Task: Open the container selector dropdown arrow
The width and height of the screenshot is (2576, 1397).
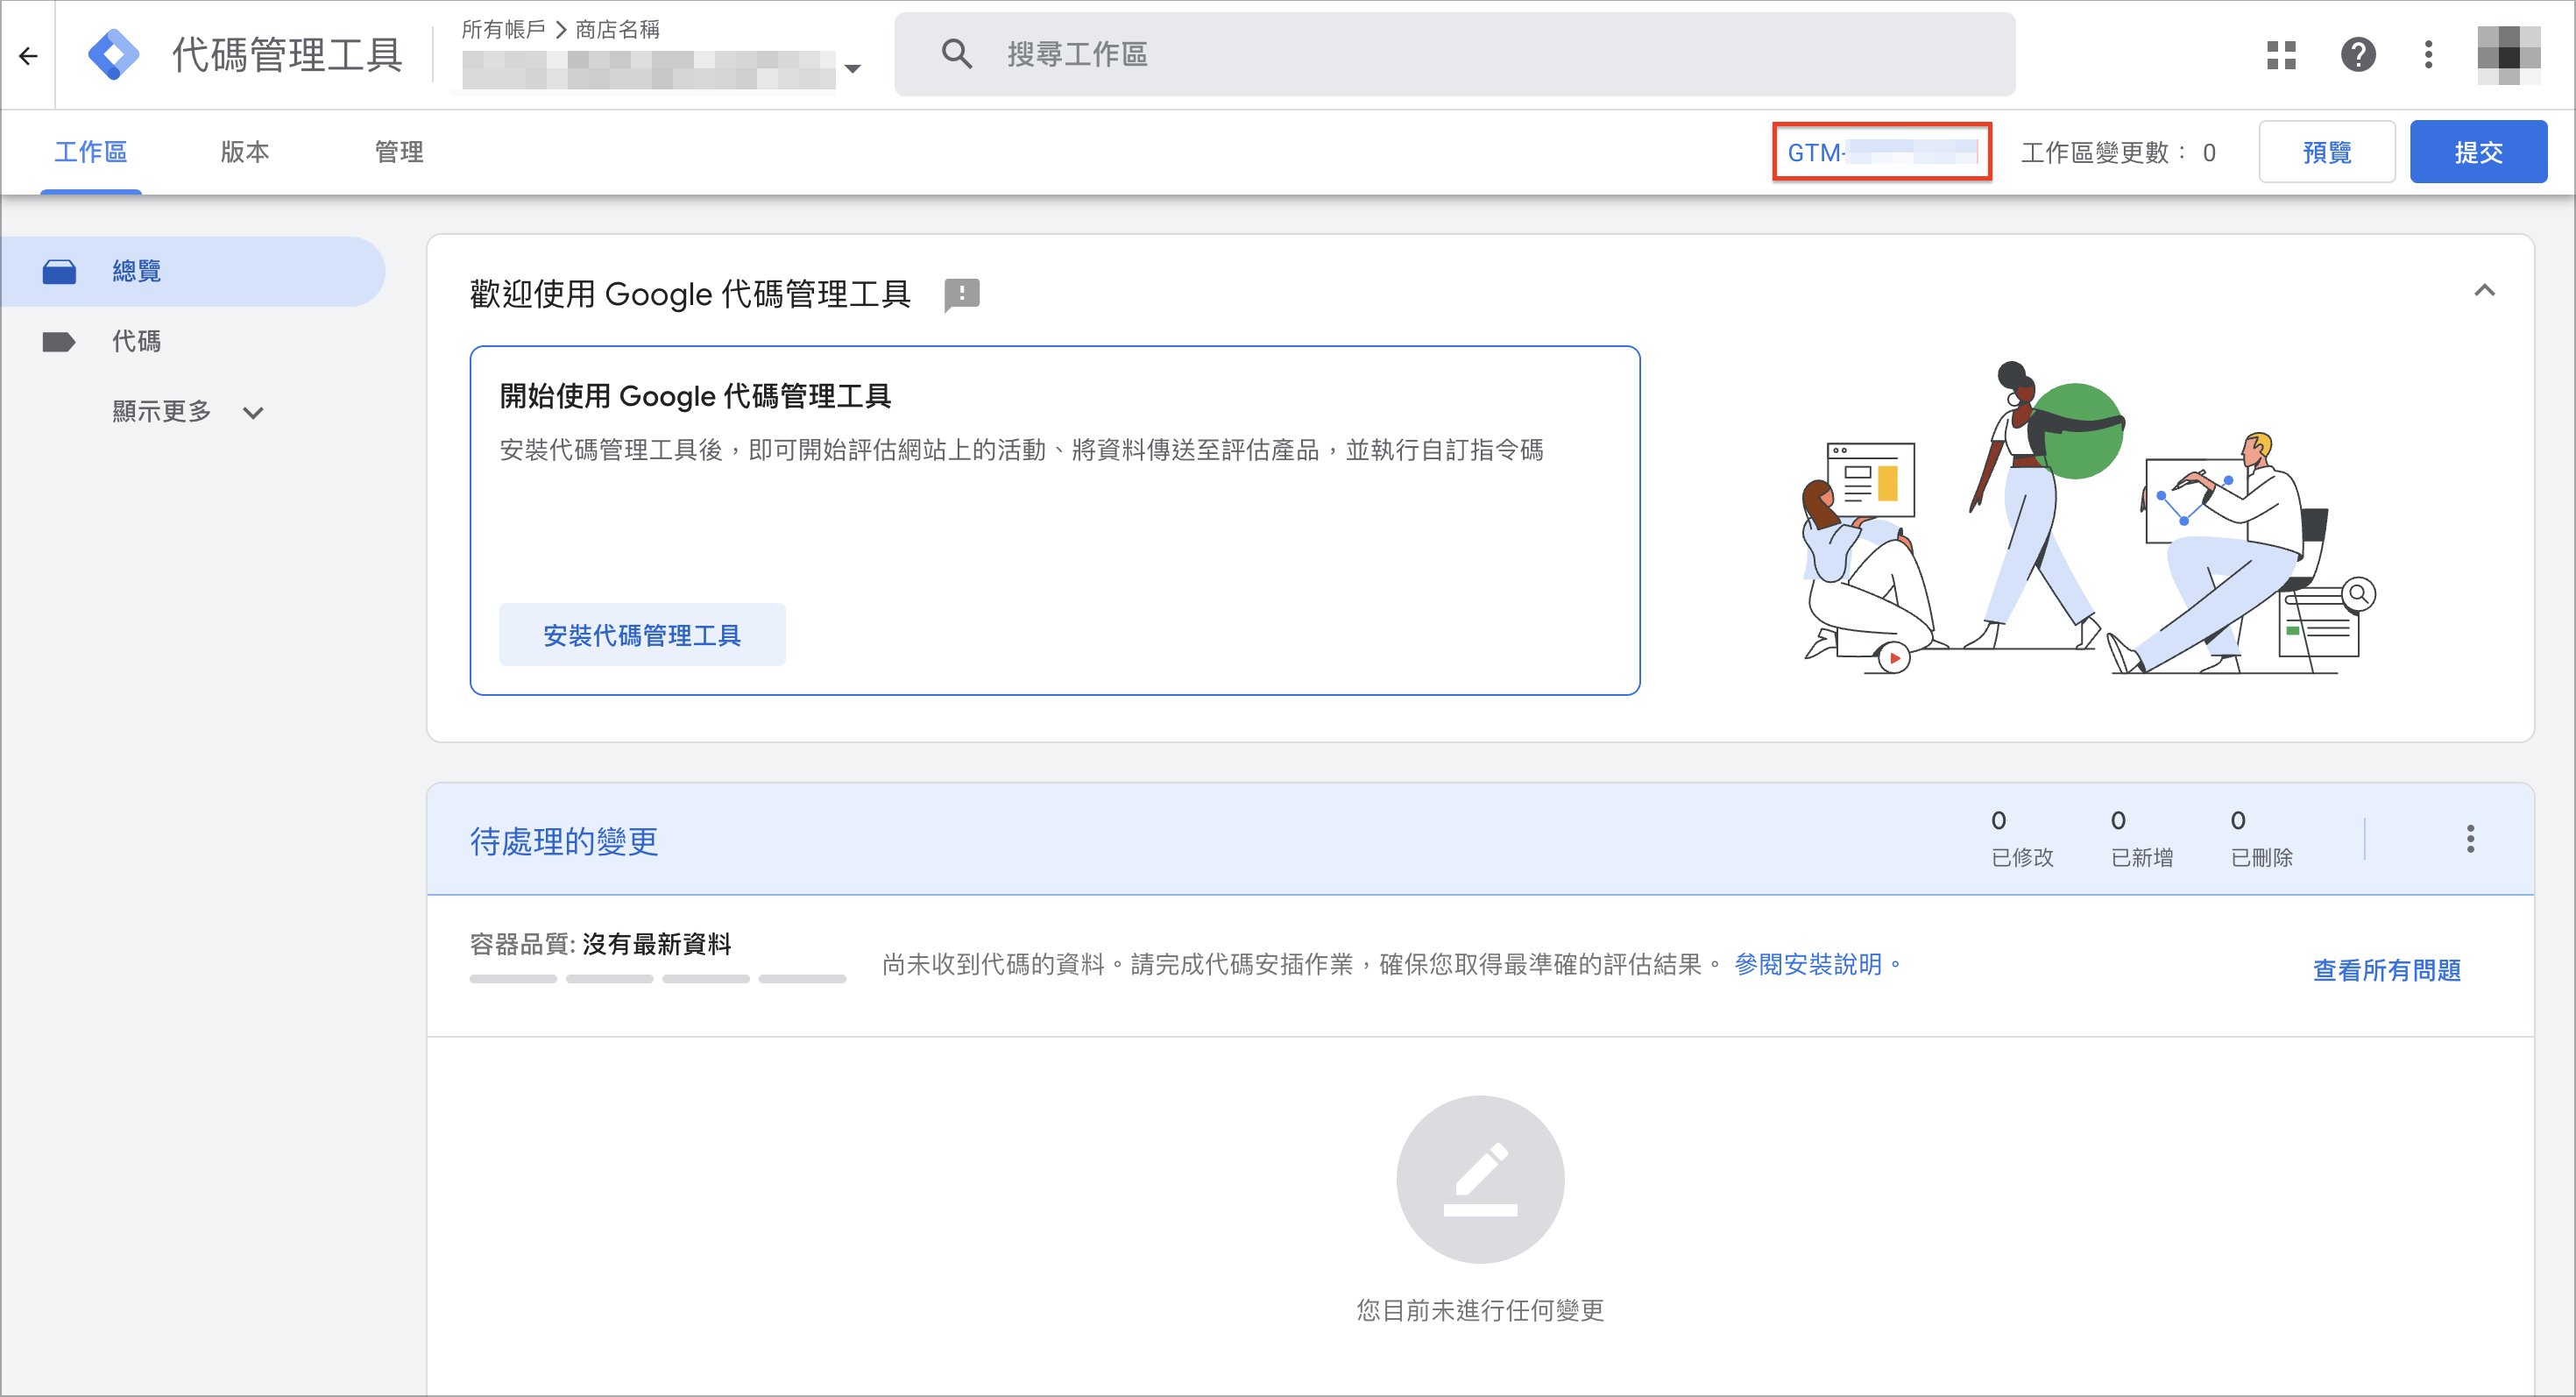Action: click(852, 69)
